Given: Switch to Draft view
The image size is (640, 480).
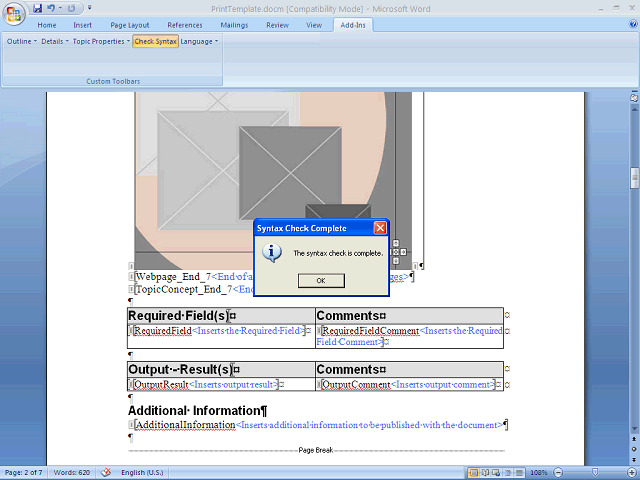Looking at the screenshot, I should [x=519, y=473].
